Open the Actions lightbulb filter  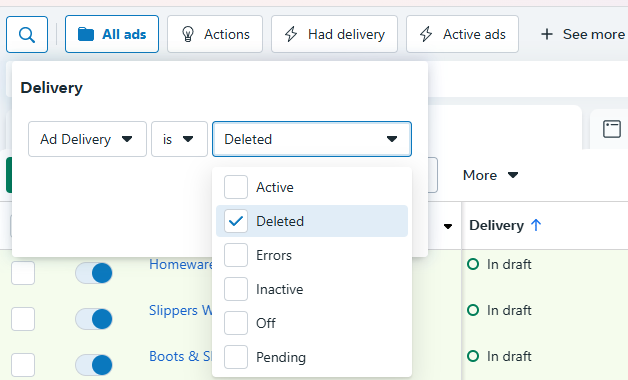pos(215,34)
